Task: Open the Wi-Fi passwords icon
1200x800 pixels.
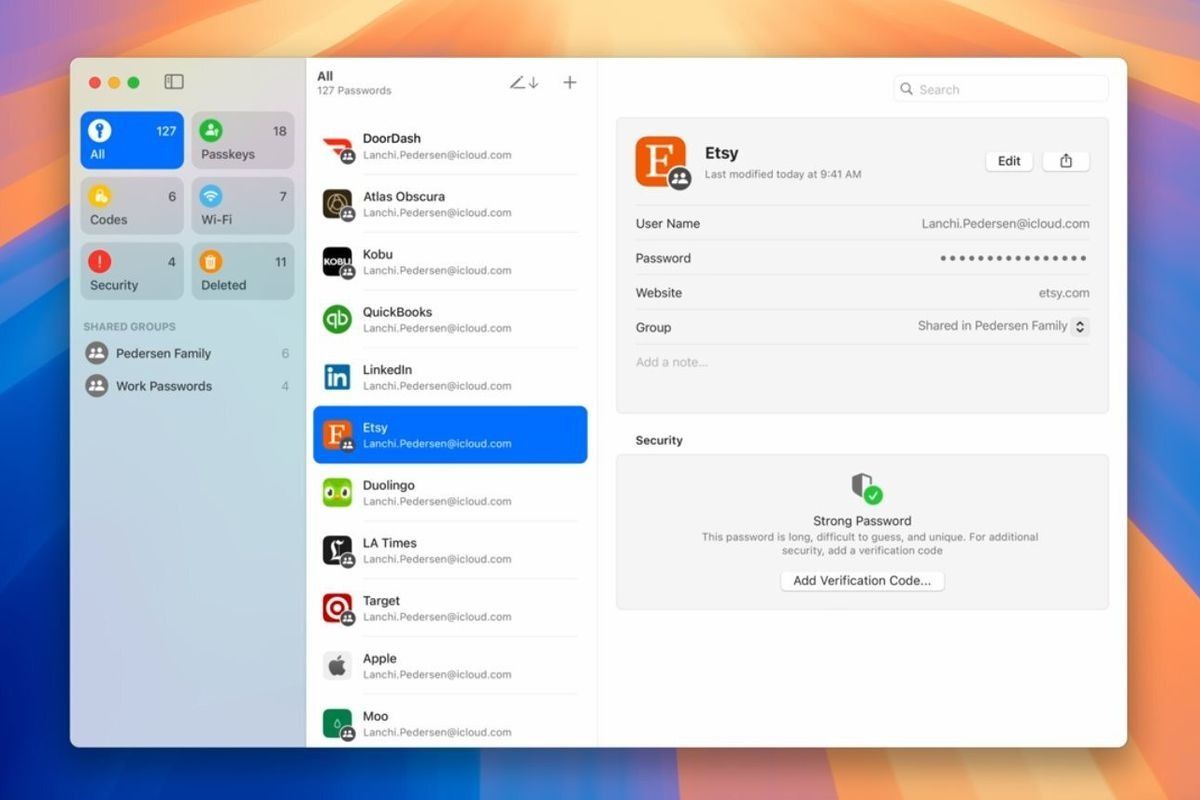Action: point(210,196)
